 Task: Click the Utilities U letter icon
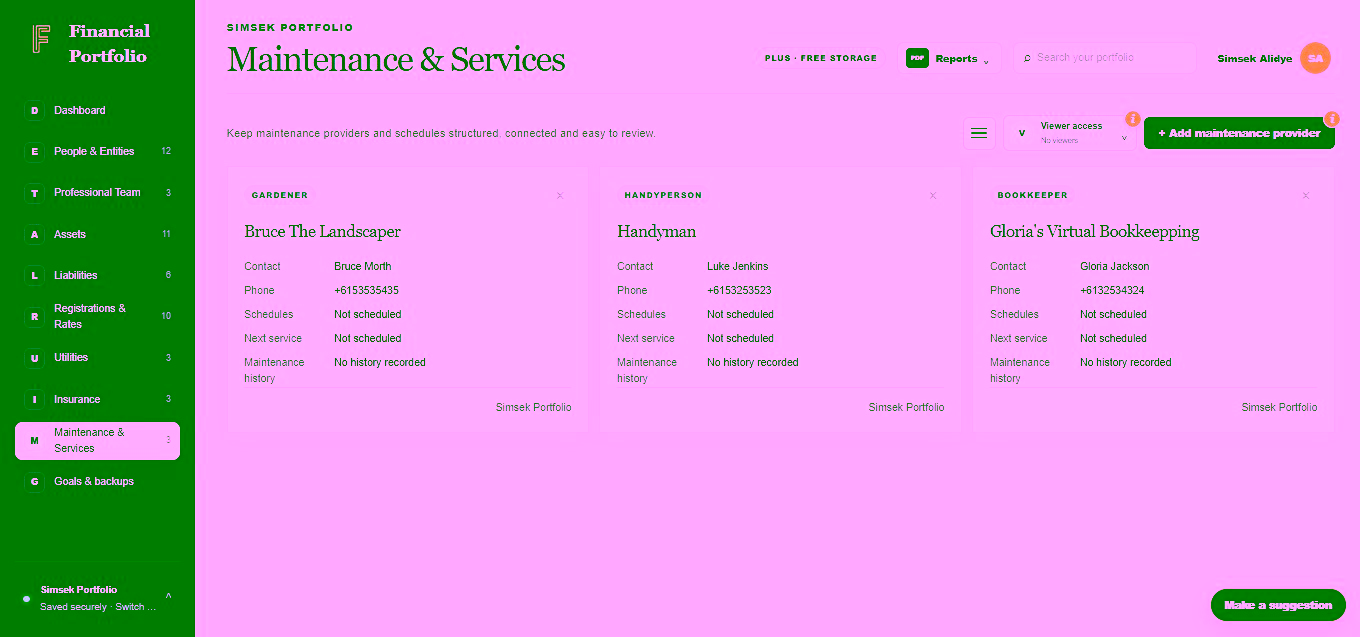[x=35, y=358]
